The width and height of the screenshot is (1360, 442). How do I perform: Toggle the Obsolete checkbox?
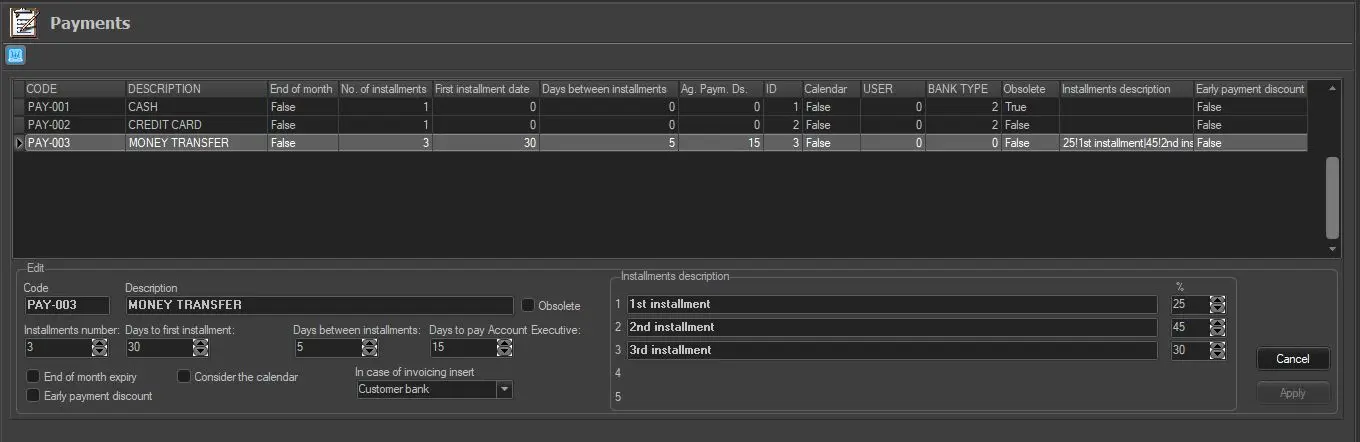pyautogui.click(x=528, y=305)
